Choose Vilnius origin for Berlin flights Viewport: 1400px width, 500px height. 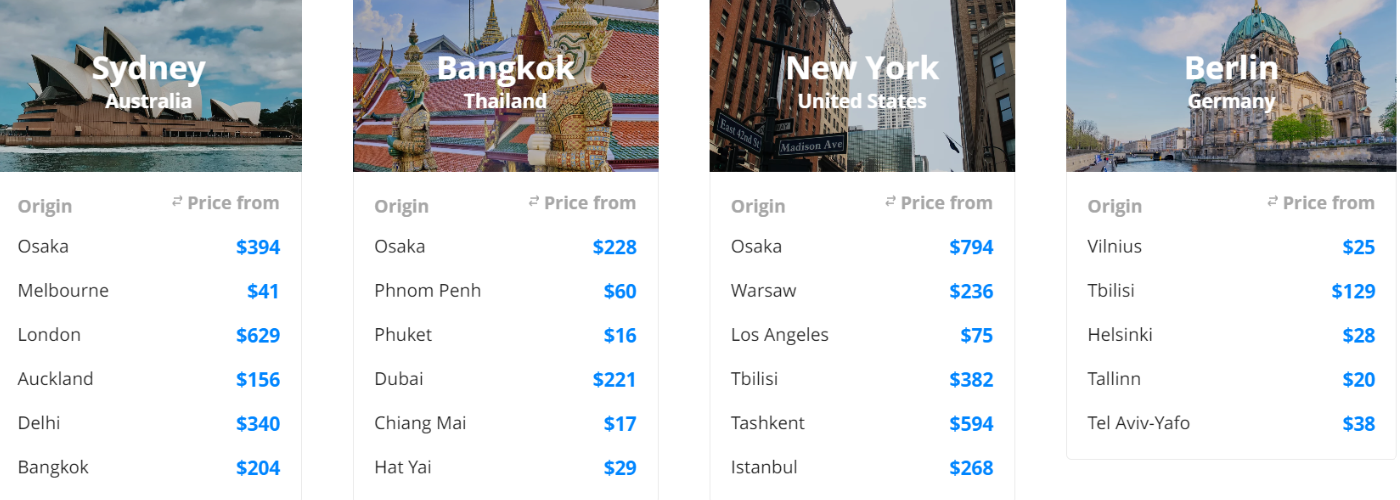(x=1115, y=246)
